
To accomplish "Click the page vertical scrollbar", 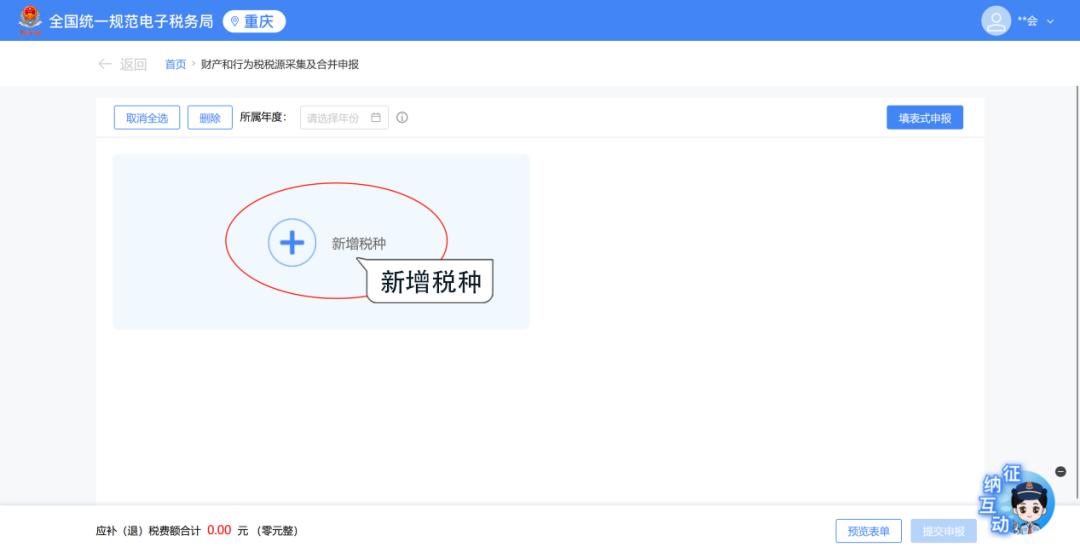I will [1077, 292].
